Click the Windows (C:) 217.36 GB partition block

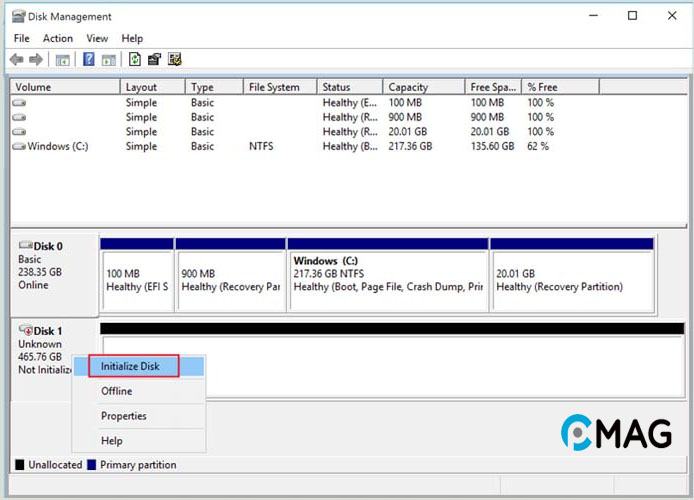[x=387, y=278]
